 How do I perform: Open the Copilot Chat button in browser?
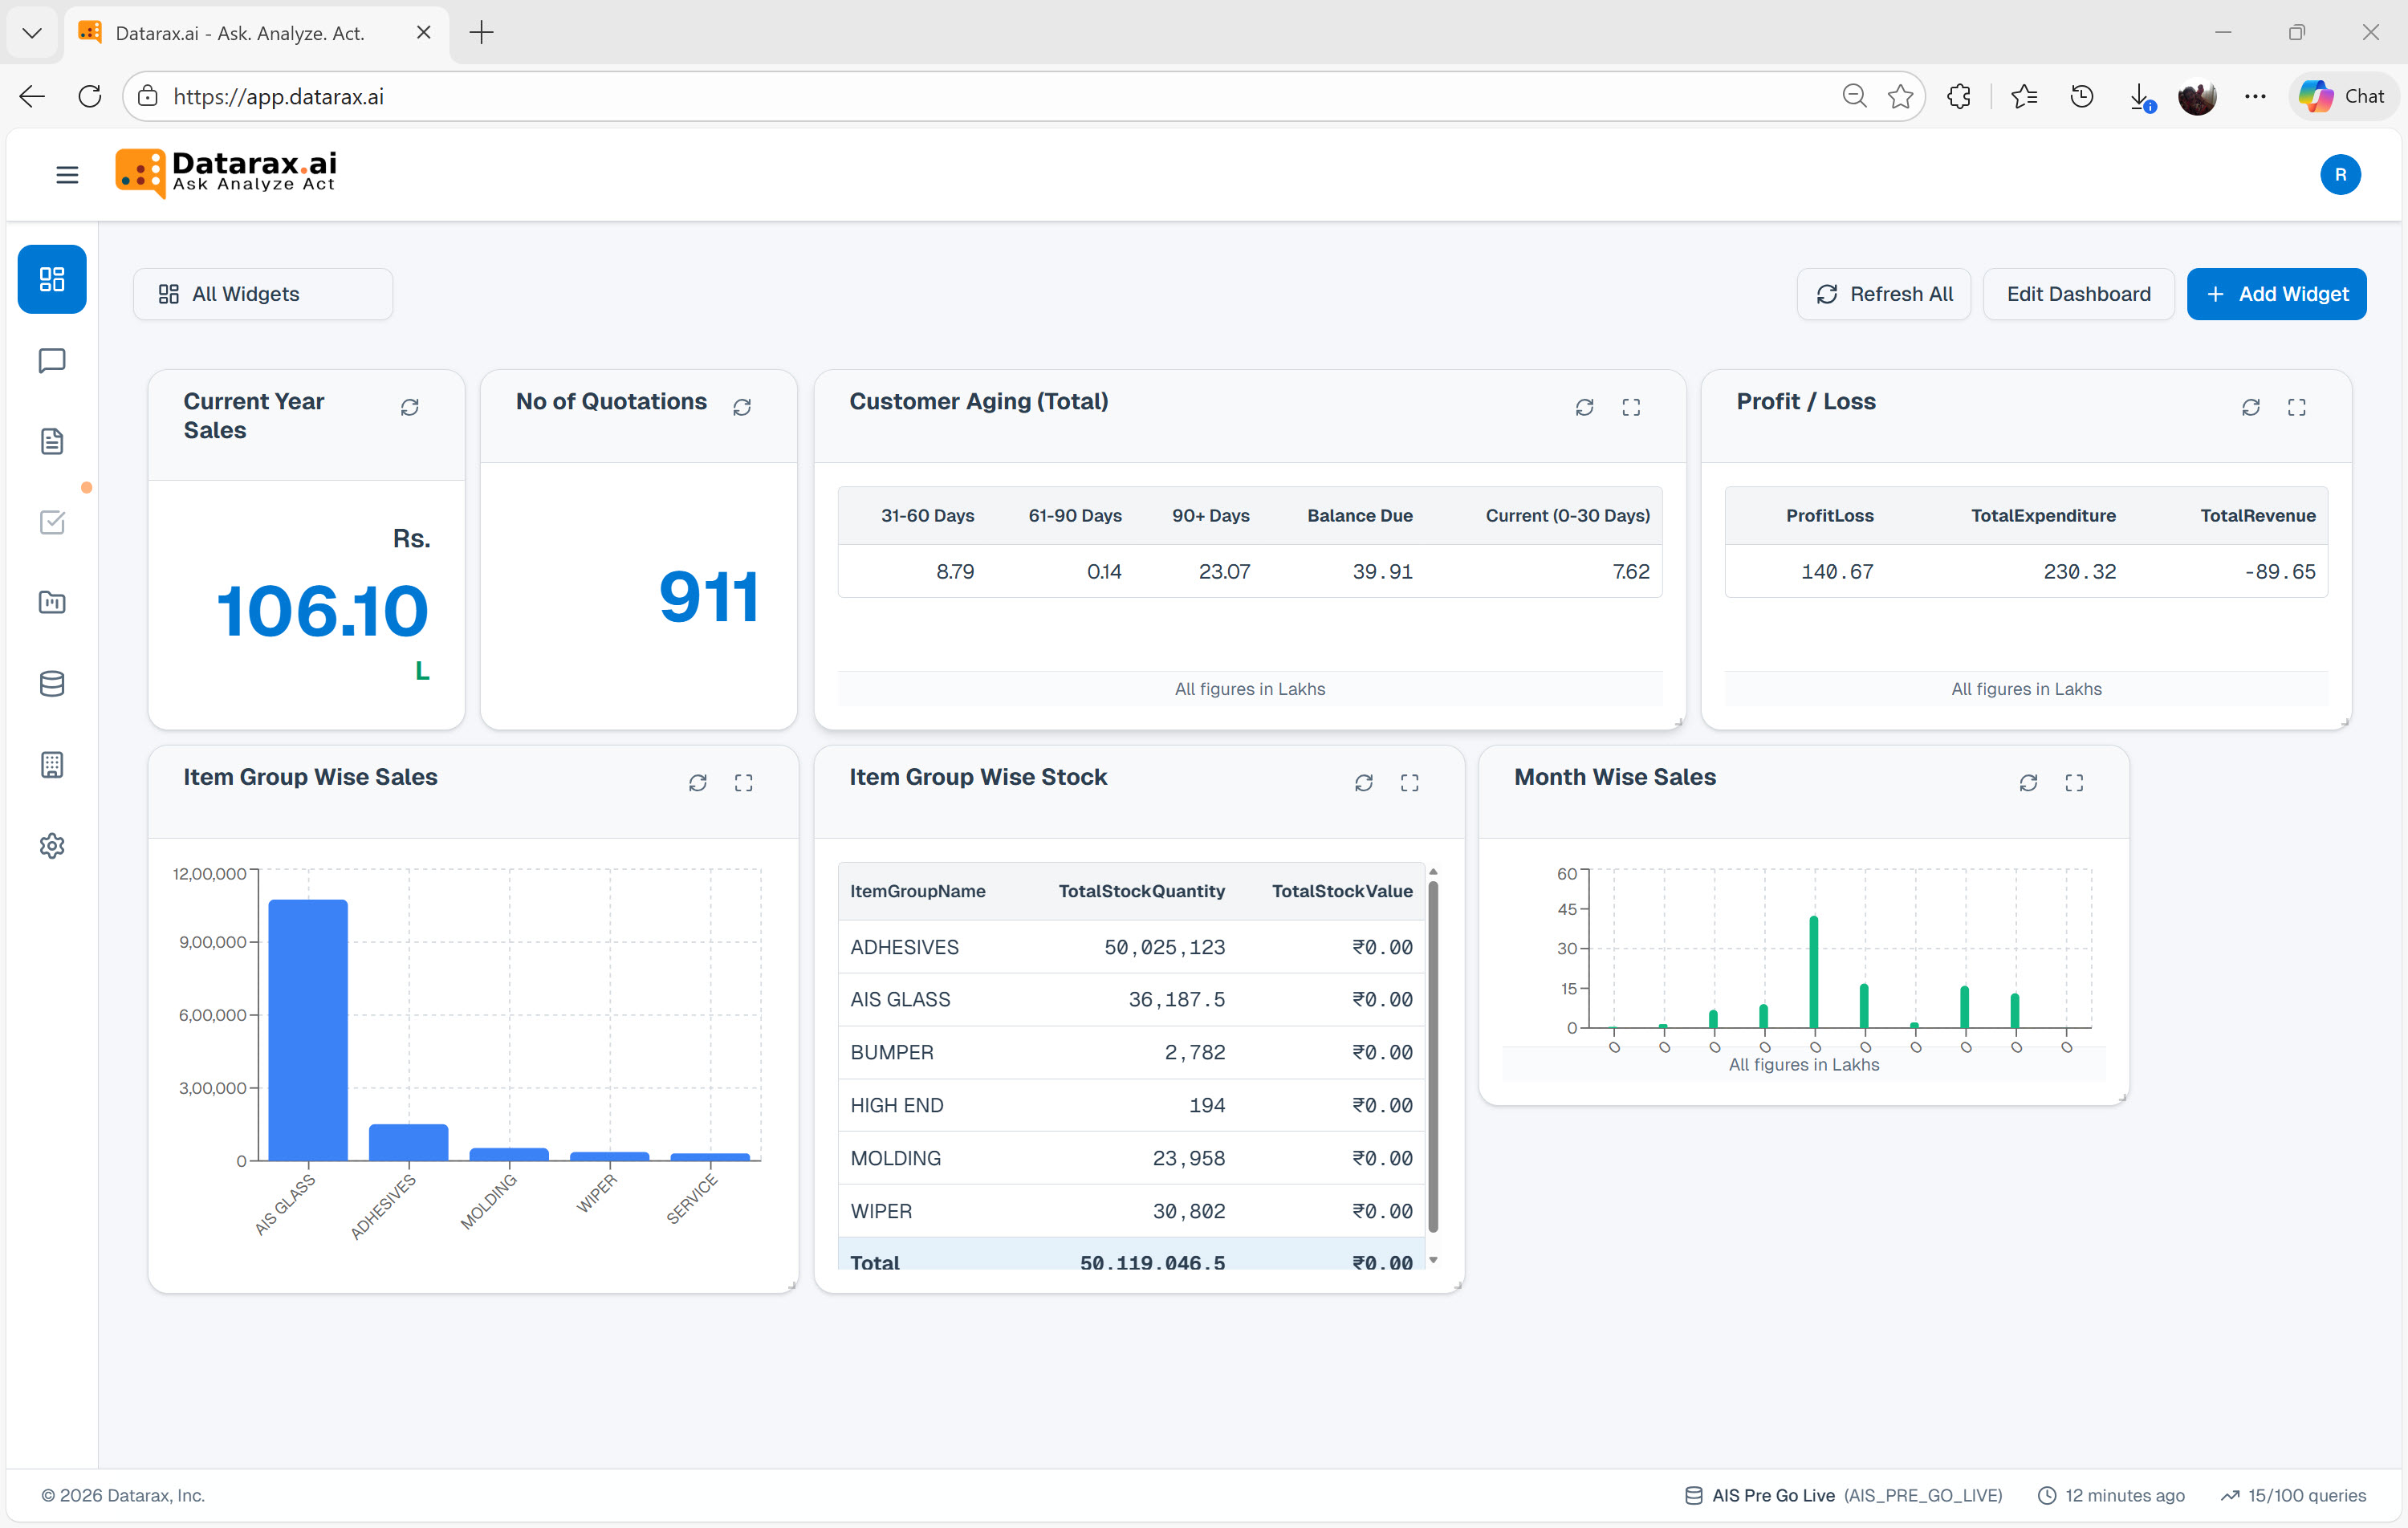coord(2343,96)
